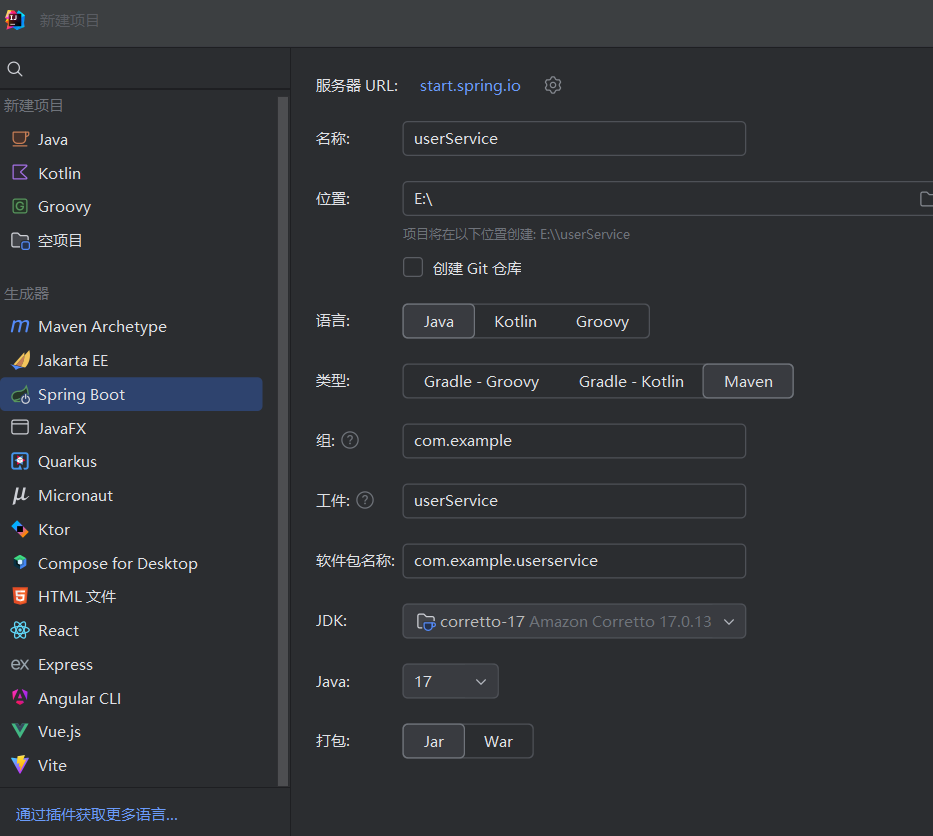Screen dimensions: 933x836
Task: Click the JavaFX window icon
Action: tap(20, 427)
